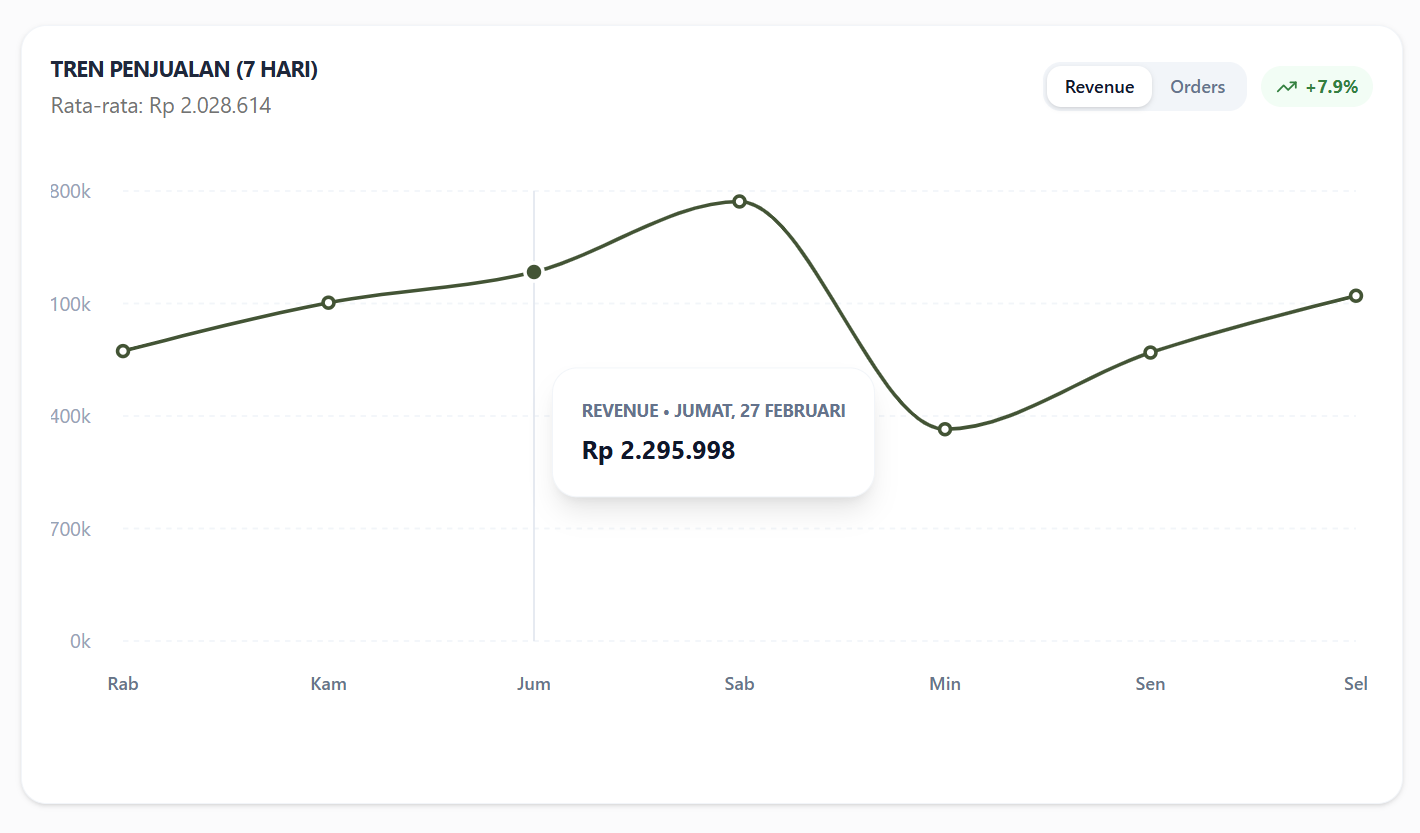Click the Jumat, 27 Februari tooltip header
Screen dimensions: 1420x833
click(713, 411)
